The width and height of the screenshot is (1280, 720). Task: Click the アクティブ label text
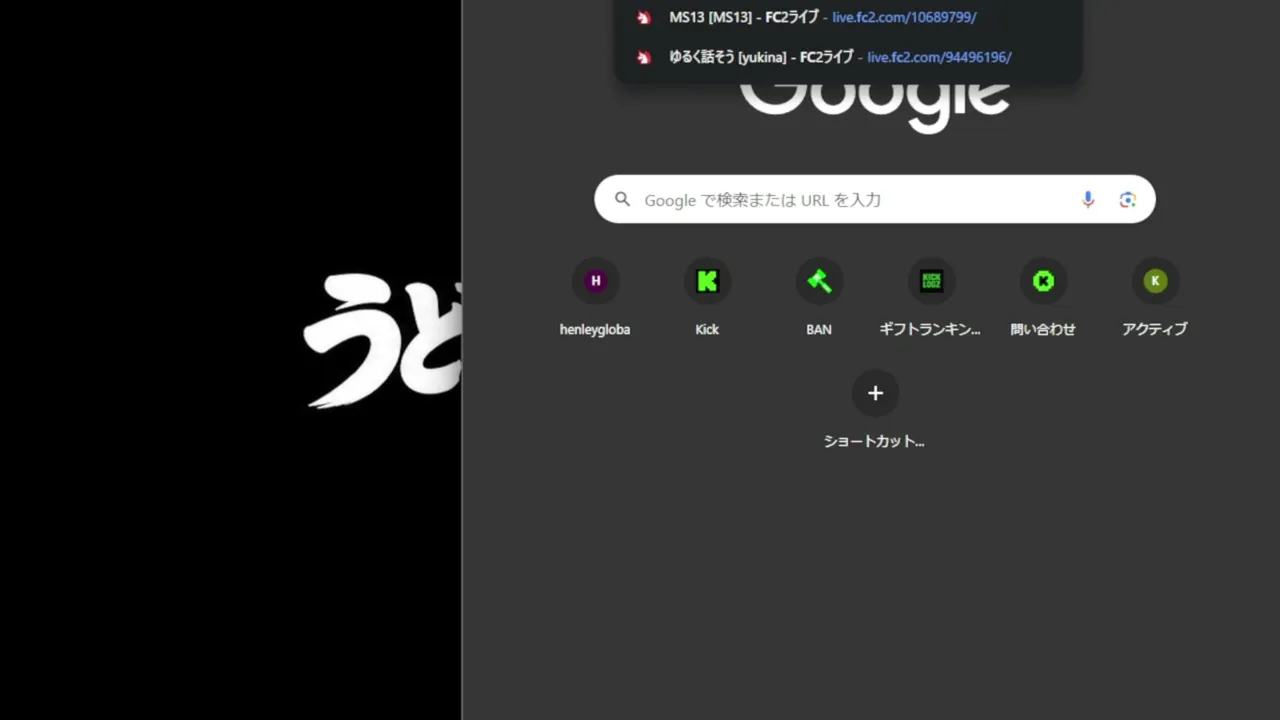coord(1155,329)
